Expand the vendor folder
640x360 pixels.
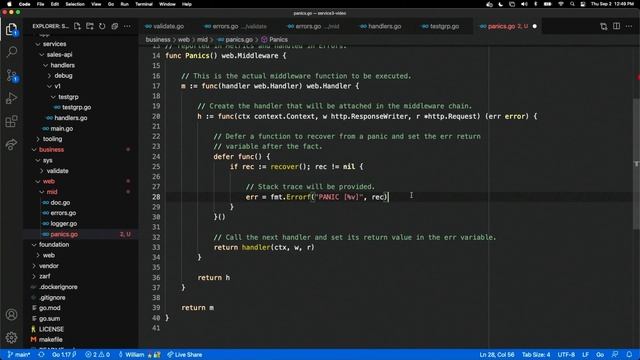point(49,266)
